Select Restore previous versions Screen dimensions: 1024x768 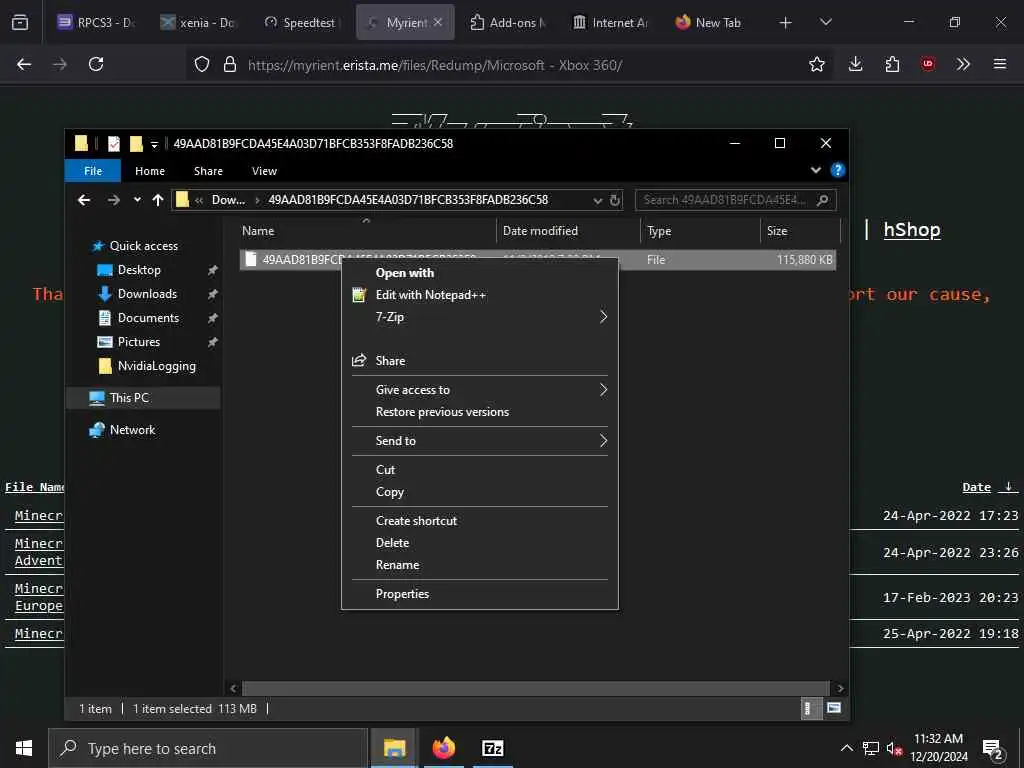[480, 411]
